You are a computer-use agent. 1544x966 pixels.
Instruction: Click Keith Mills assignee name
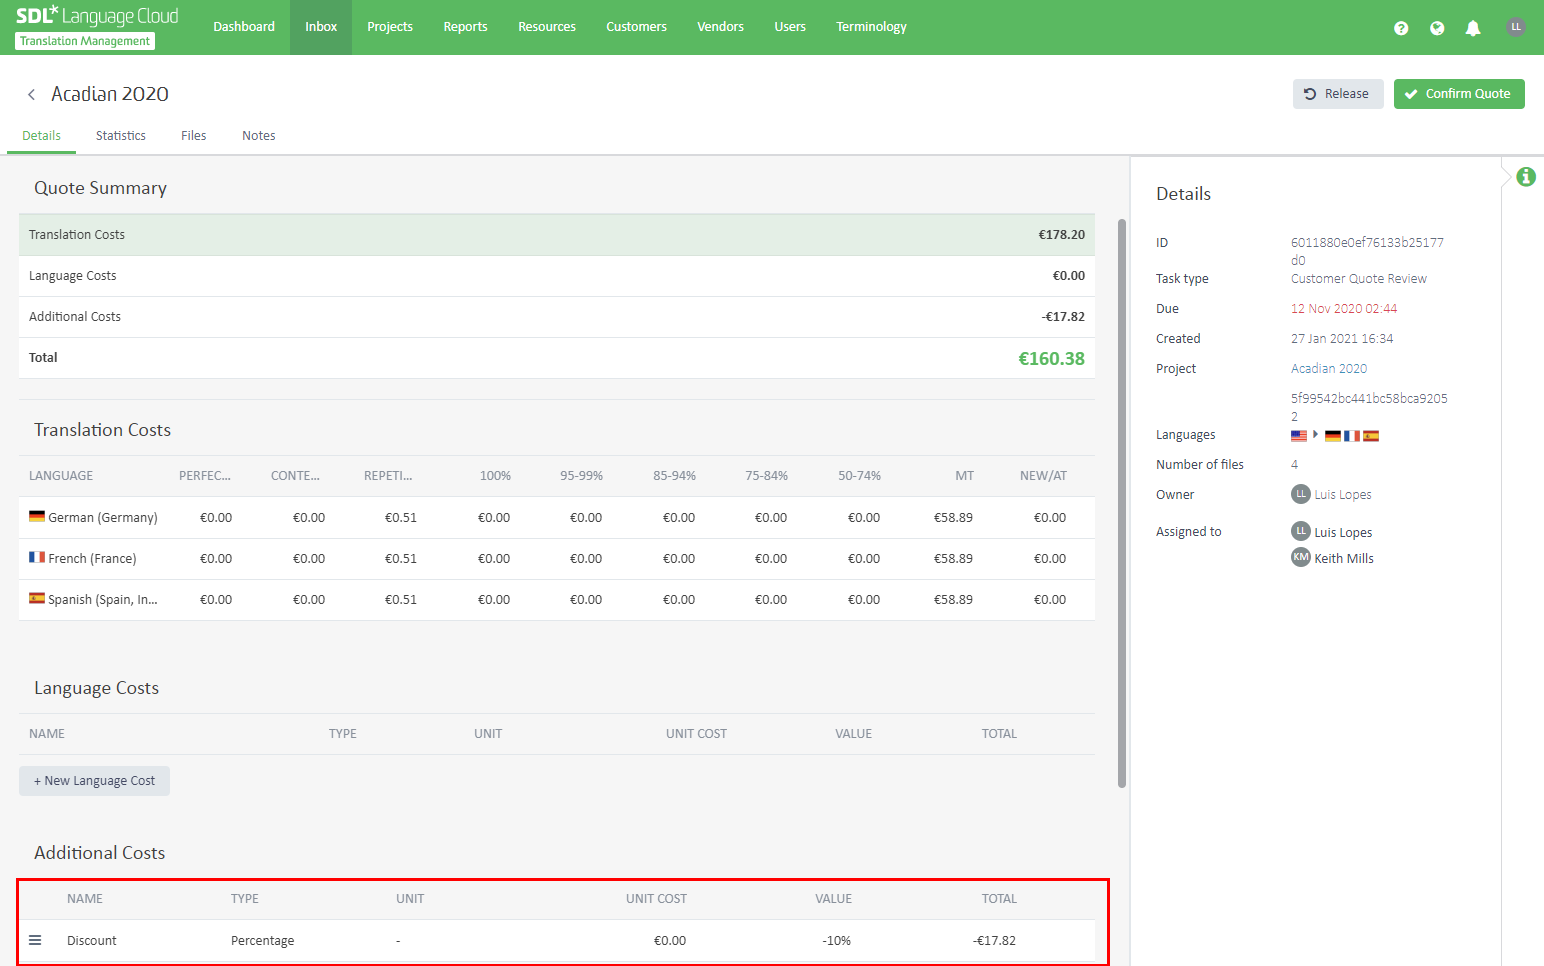[1344, 559]
